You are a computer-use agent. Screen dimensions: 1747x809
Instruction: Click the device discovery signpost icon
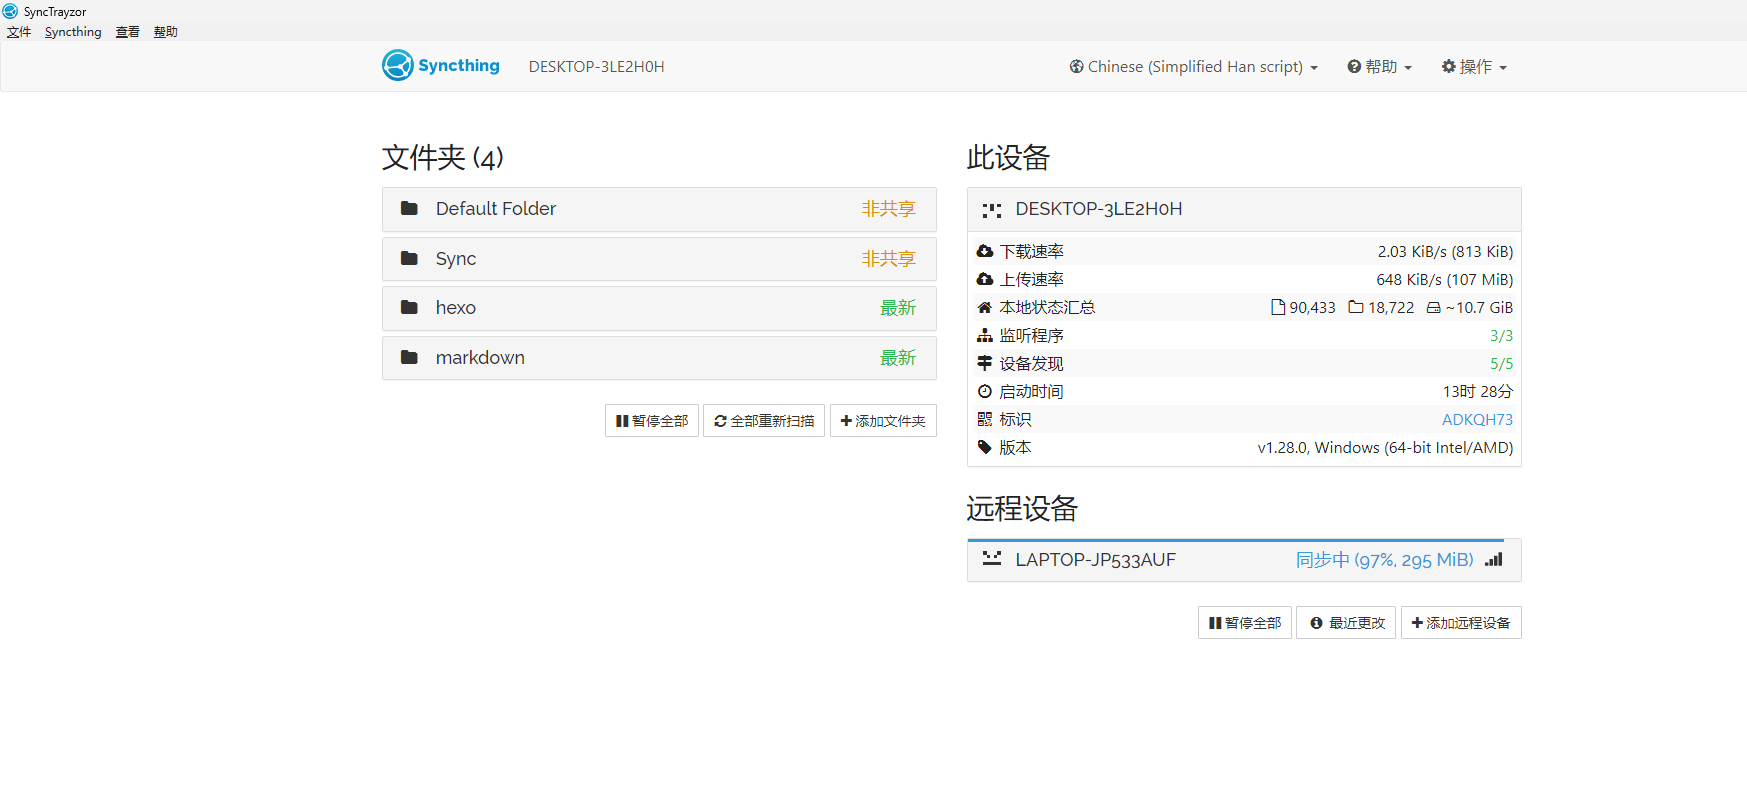point(985,363)
